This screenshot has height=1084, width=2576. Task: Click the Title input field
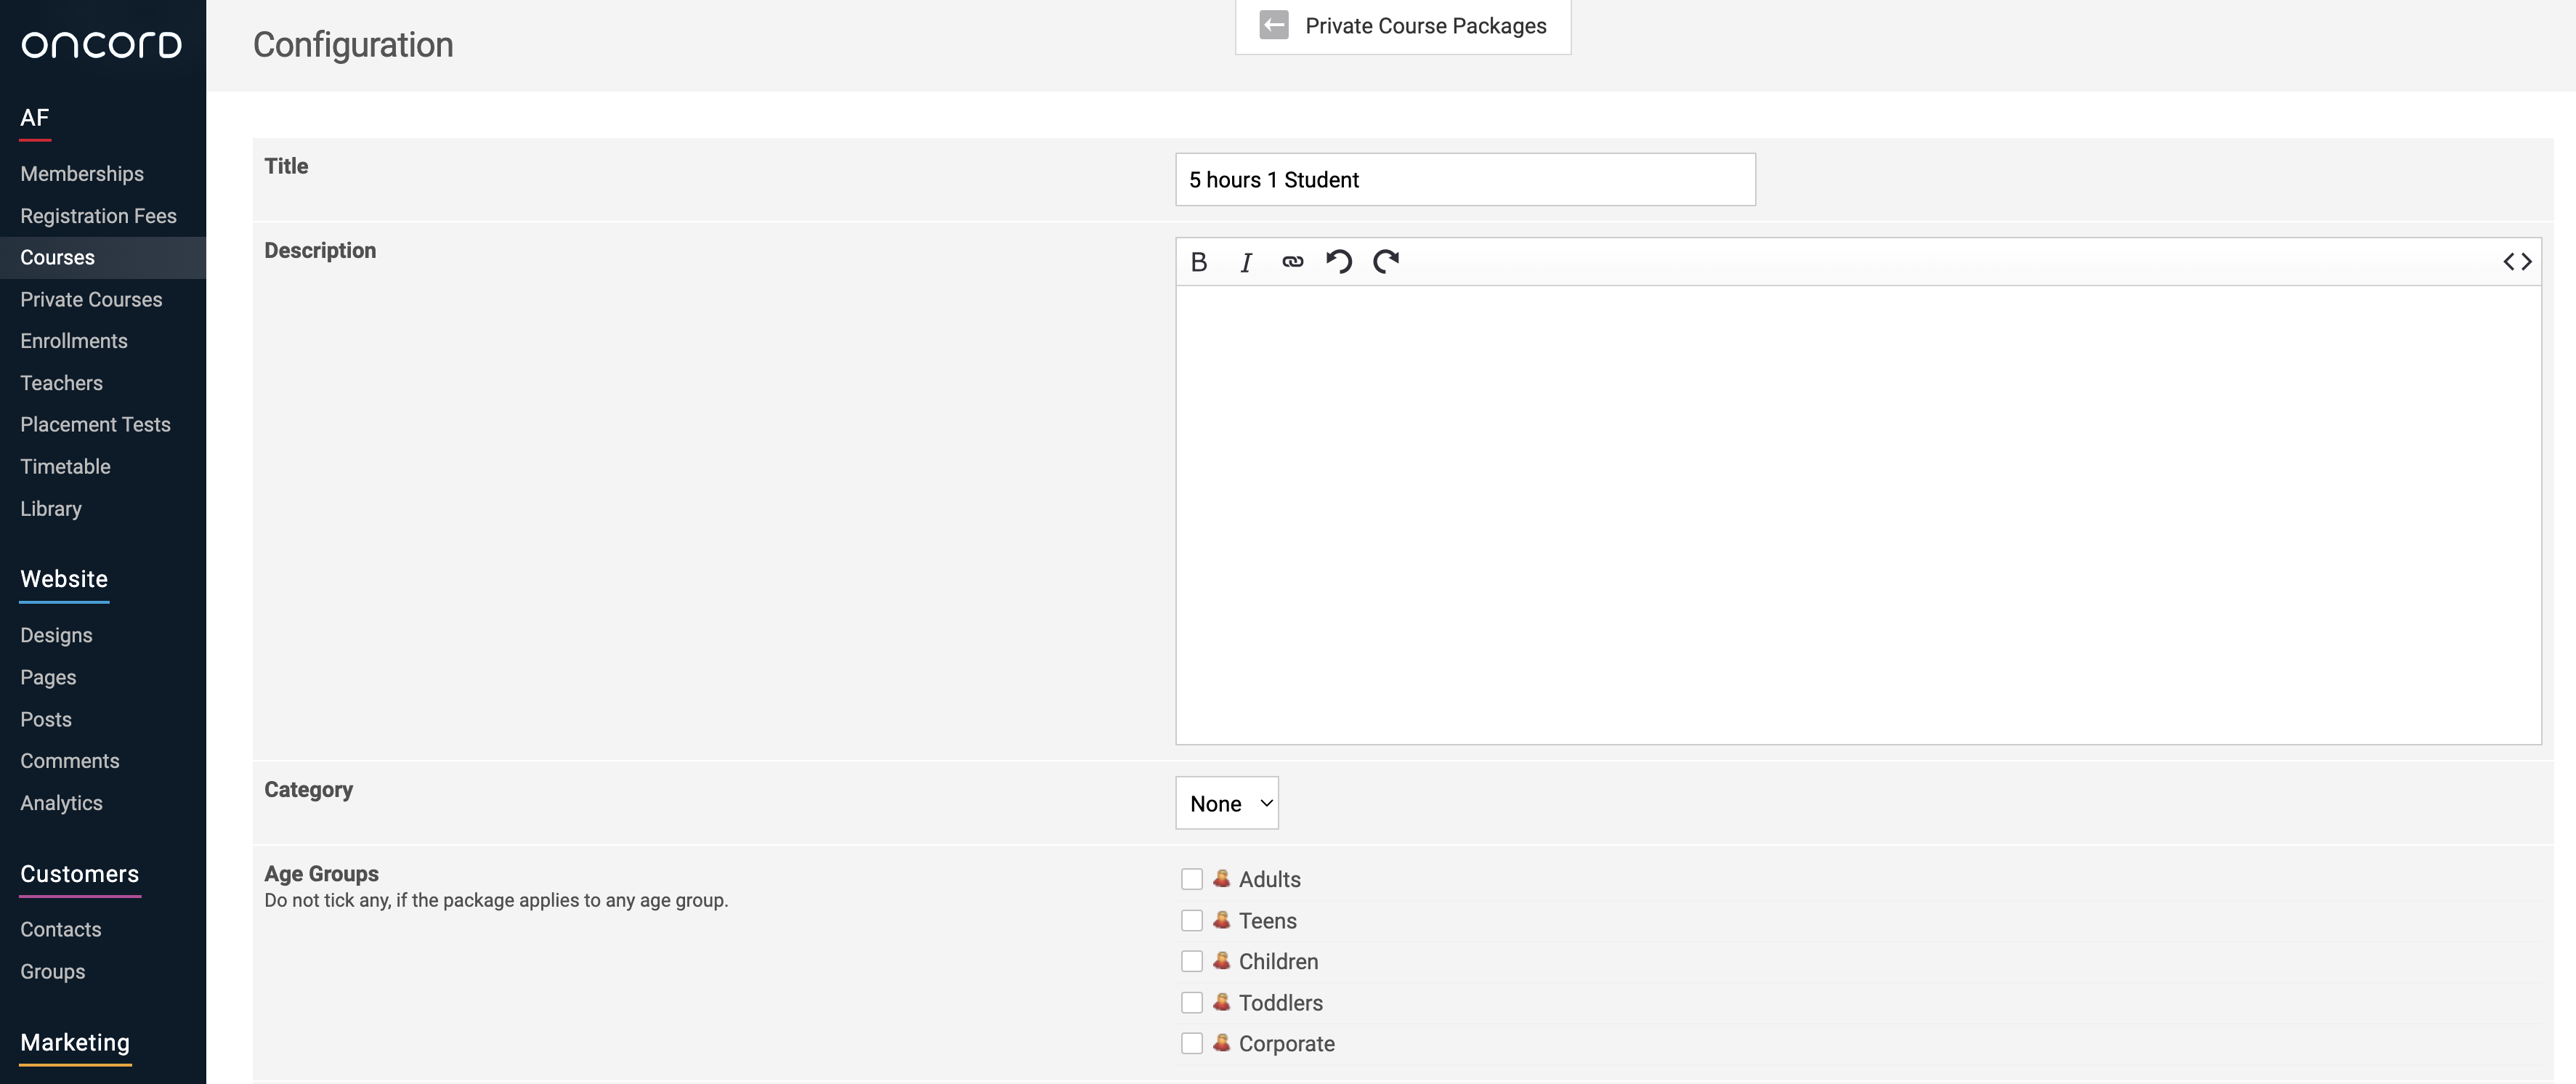pos(1464,180)
